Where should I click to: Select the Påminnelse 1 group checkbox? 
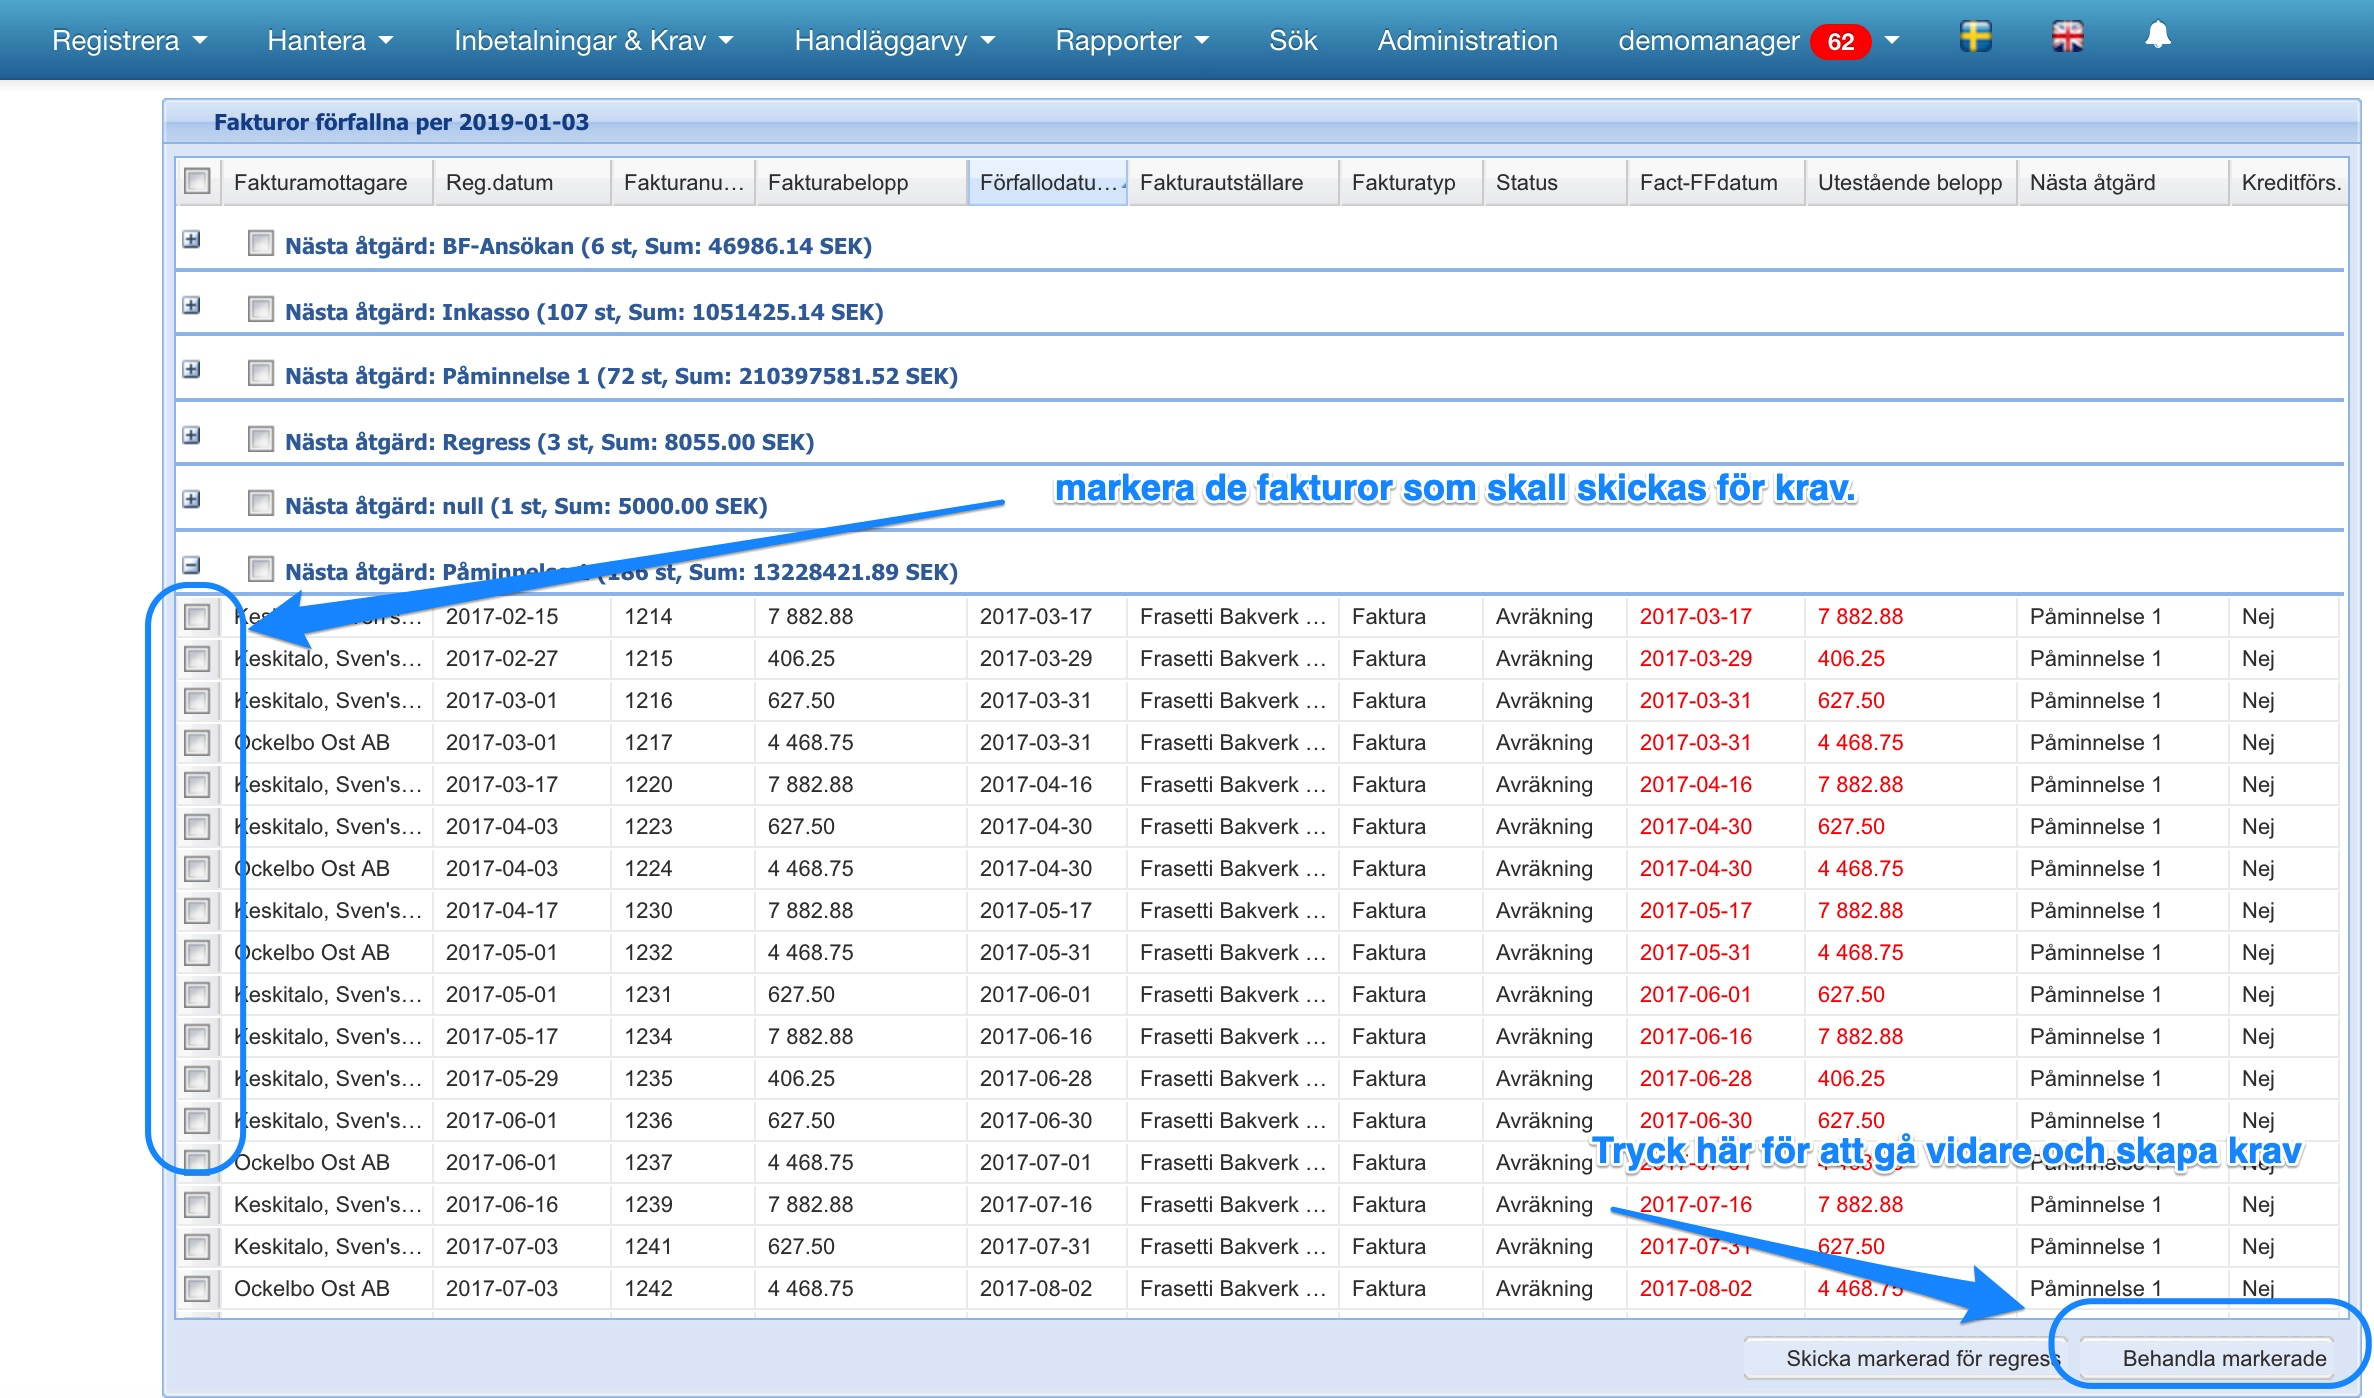click(x=261, y=374)
